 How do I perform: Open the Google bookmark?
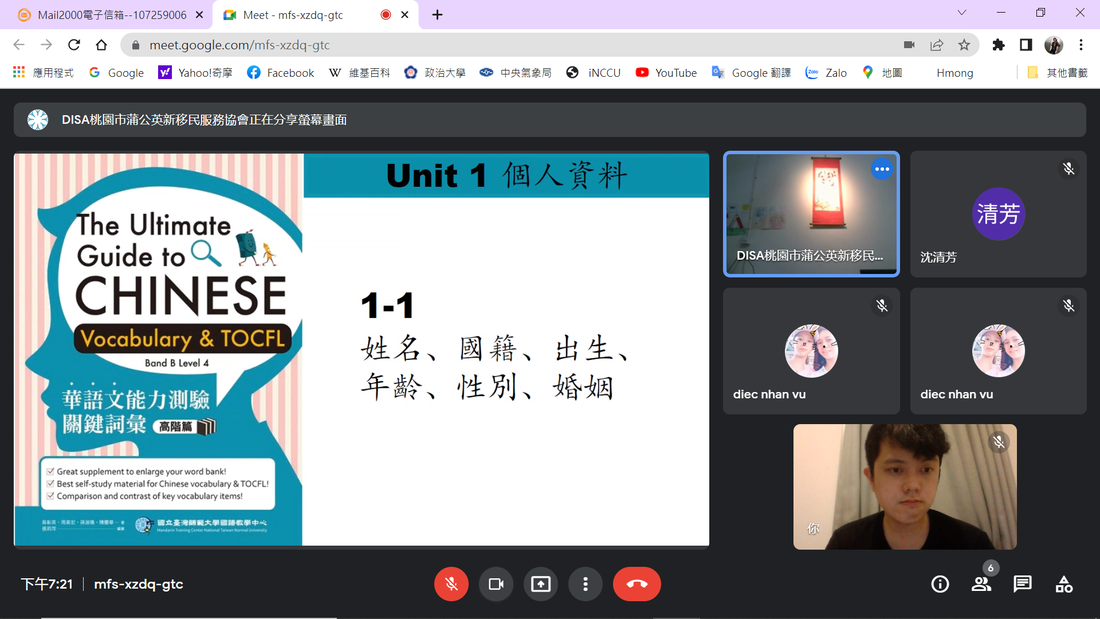[116, 72]
